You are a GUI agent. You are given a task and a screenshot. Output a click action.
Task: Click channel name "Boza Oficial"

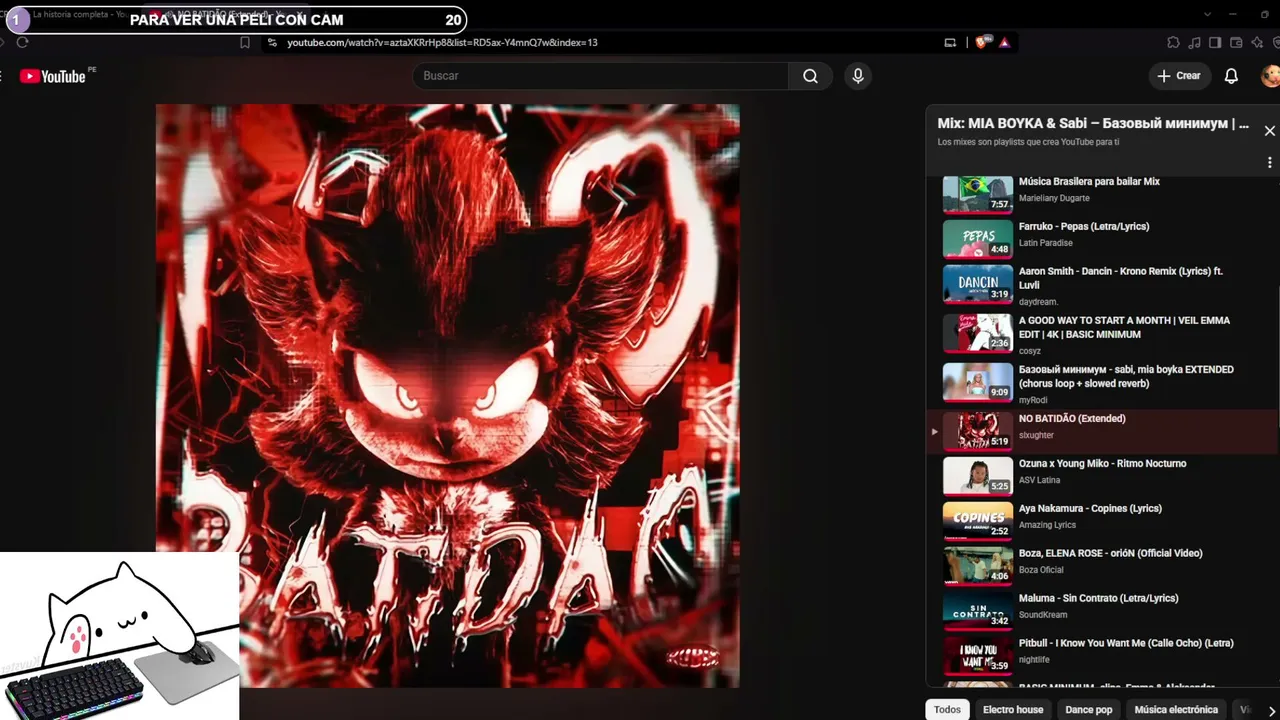coord(1041,570)
